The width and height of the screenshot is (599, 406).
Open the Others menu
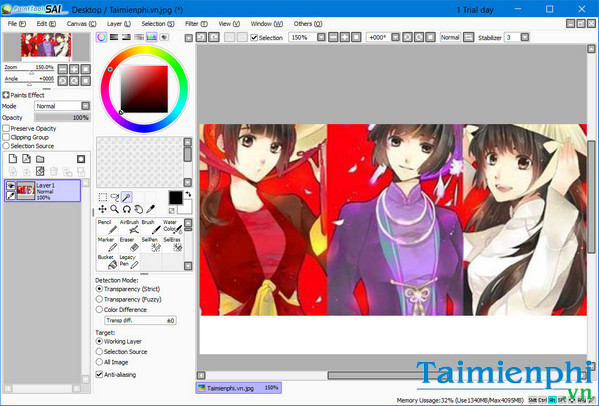[308, 24]
